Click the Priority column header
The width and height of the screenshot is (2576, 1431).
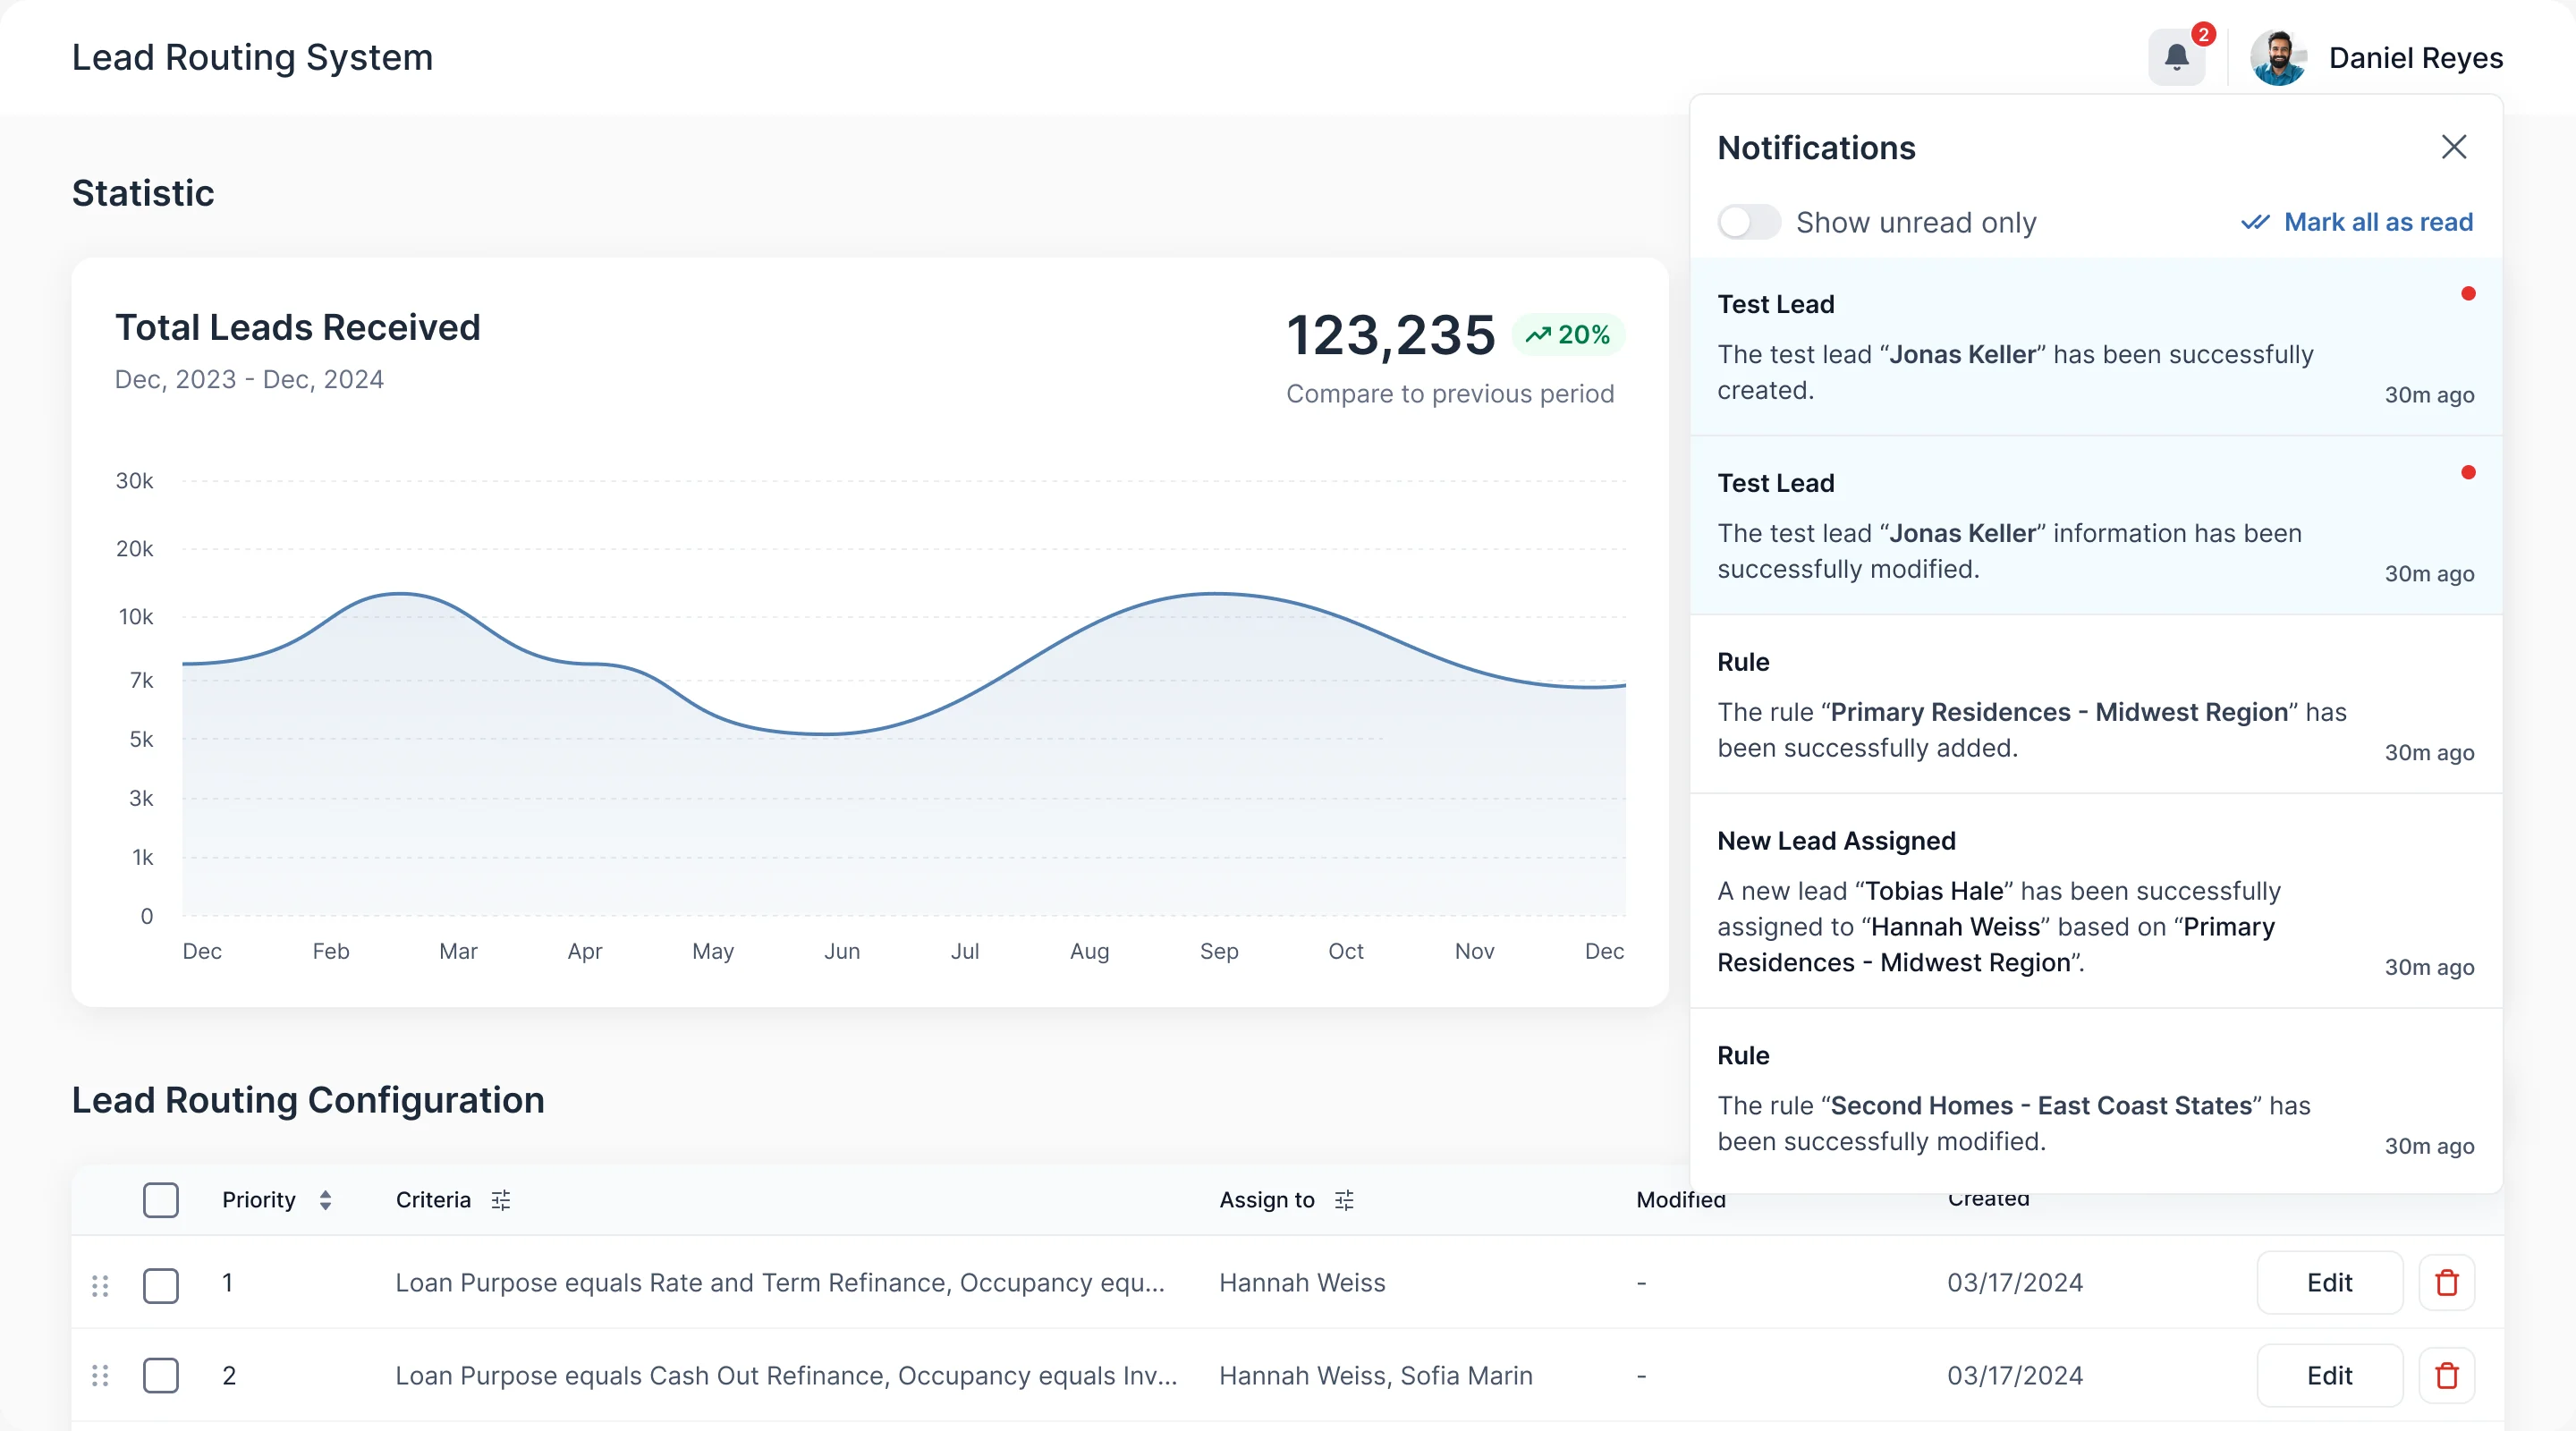click(x=259, y=1200)
